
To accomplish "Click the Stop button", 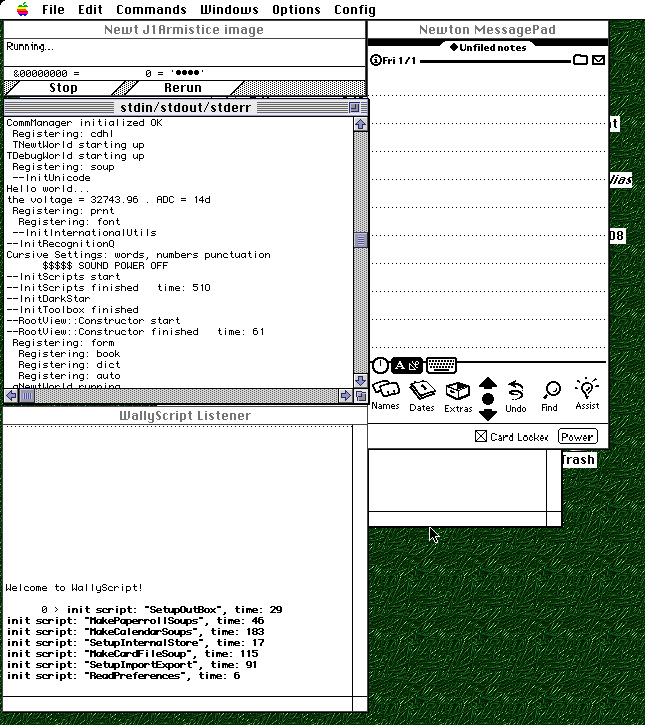I will point(63,88).
